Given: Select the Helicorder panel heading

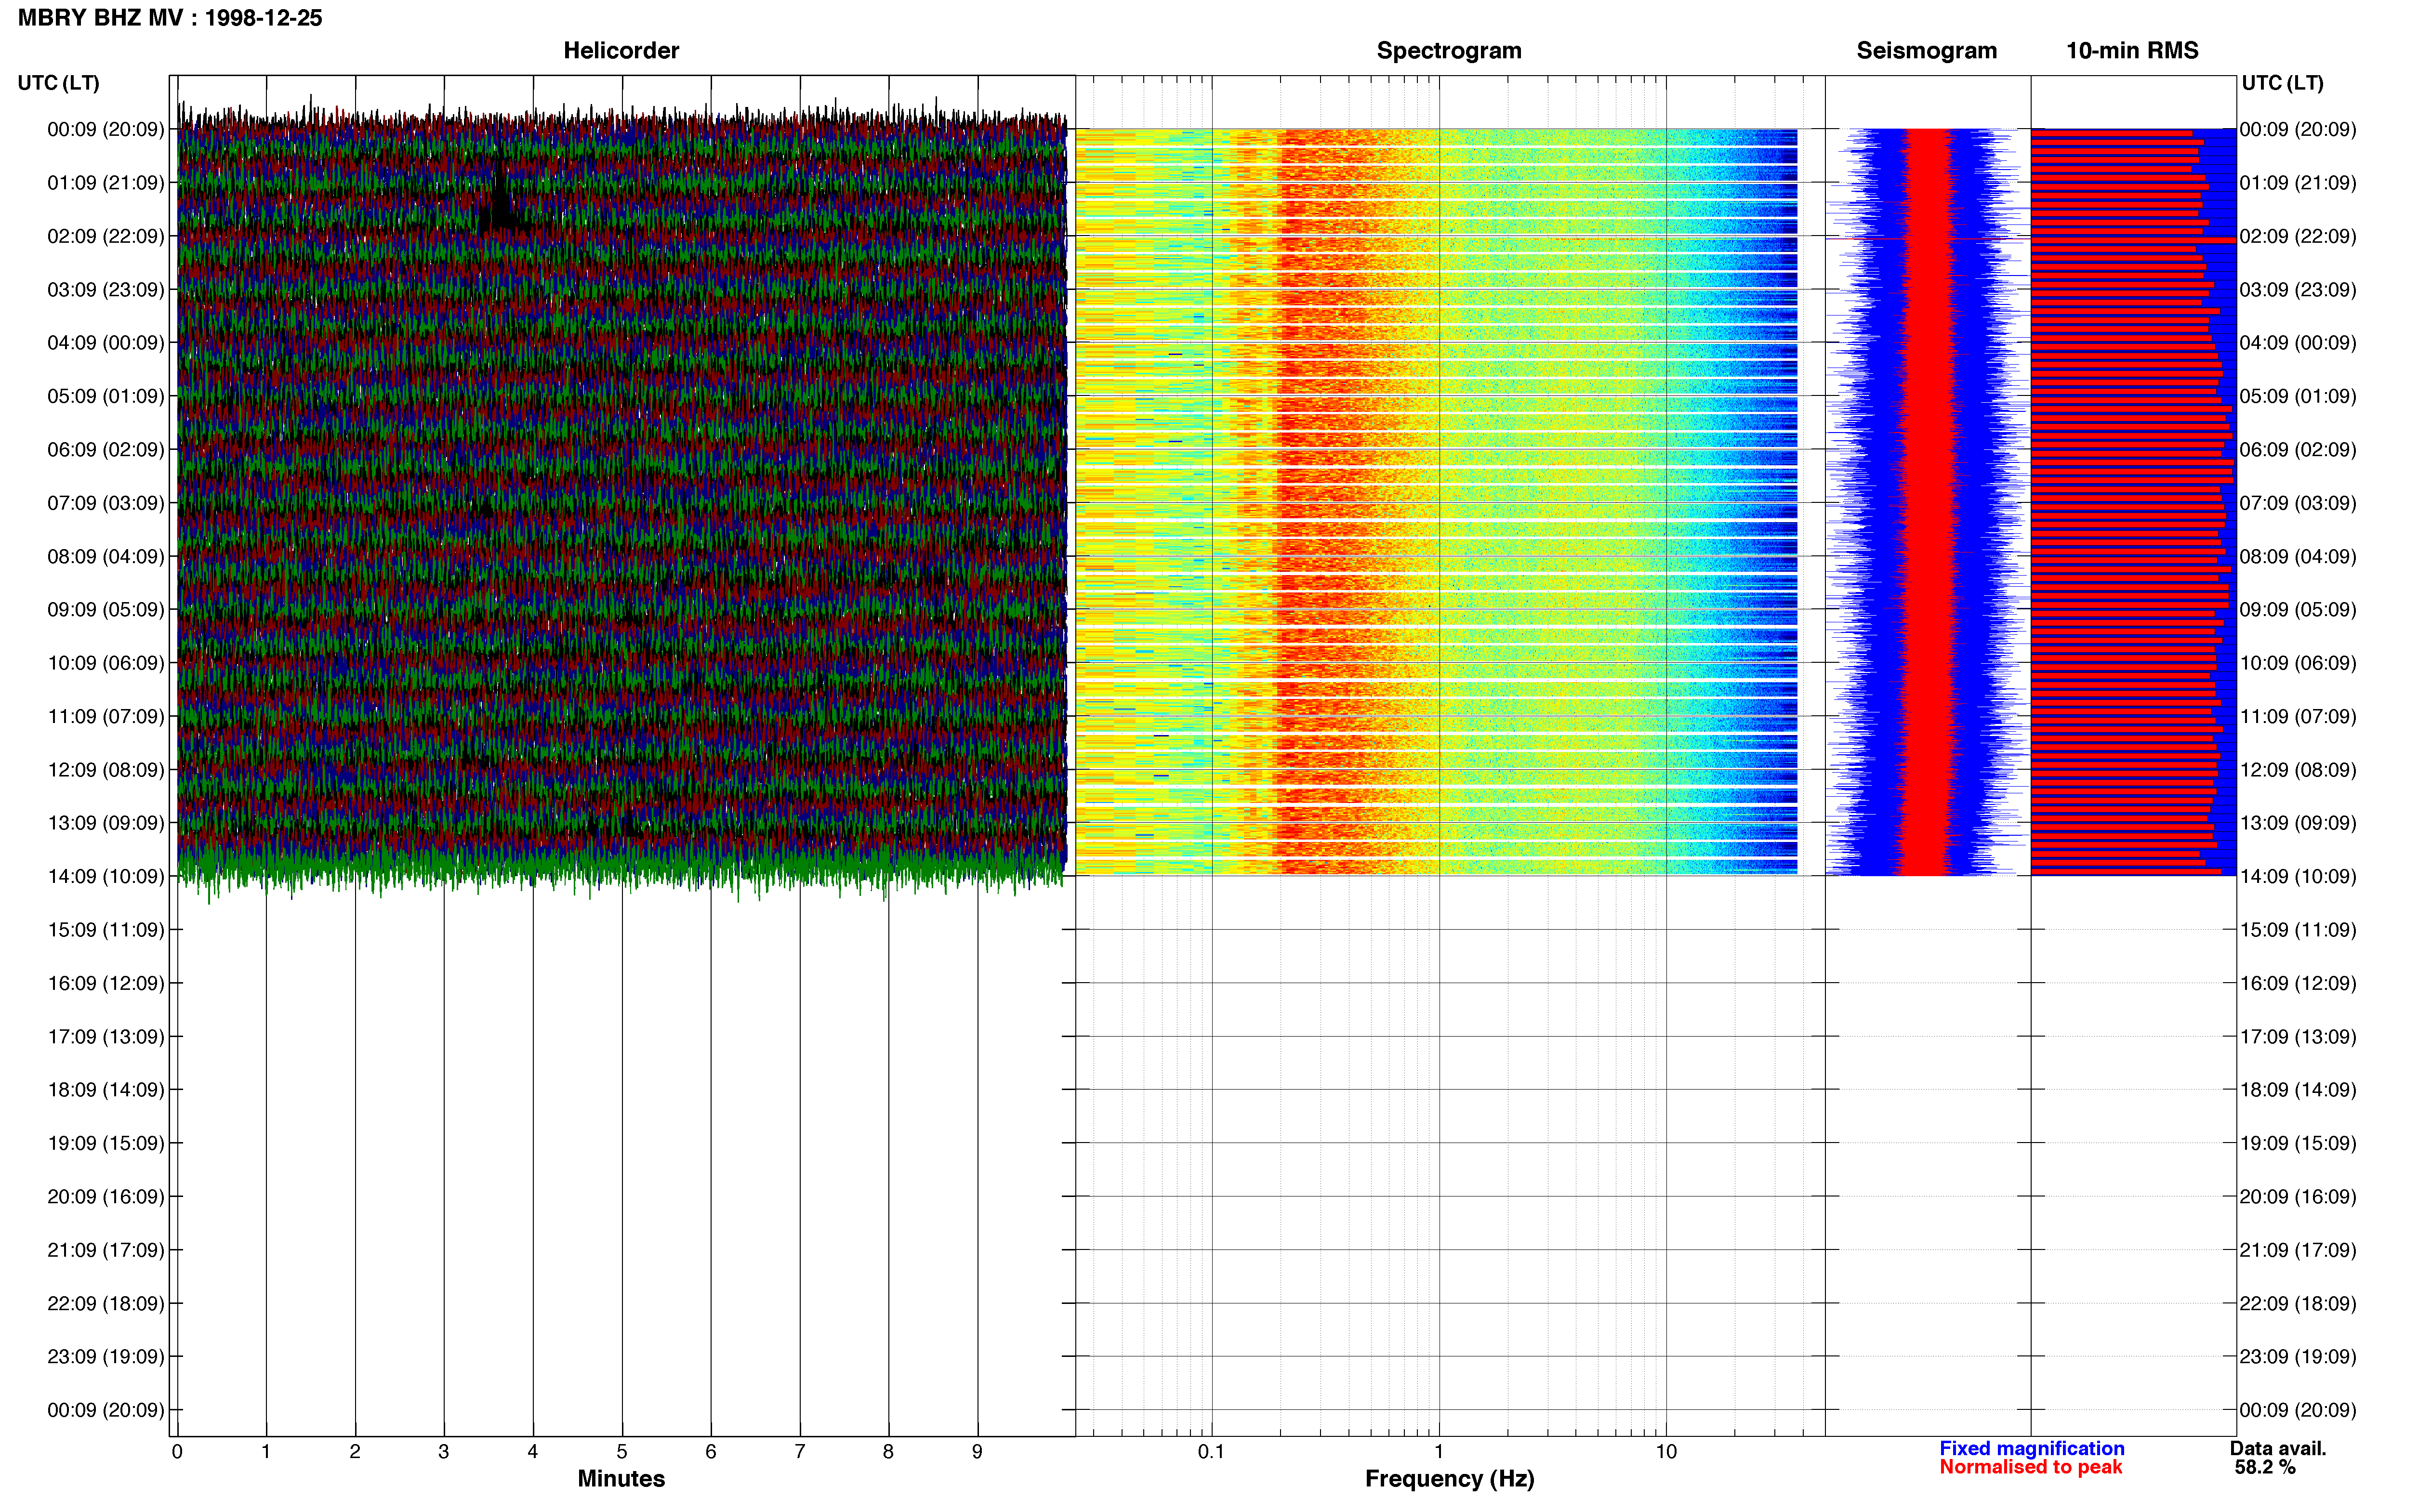Looking at the screenshot, I should click(621, 51).
